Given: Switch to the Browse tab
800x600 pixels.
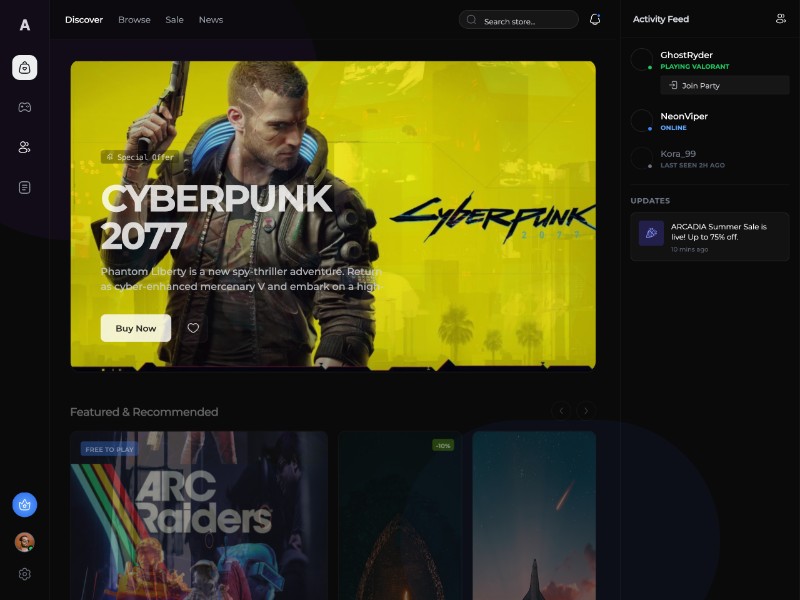Looking at the screenshot, I should [x=134, y=19].
